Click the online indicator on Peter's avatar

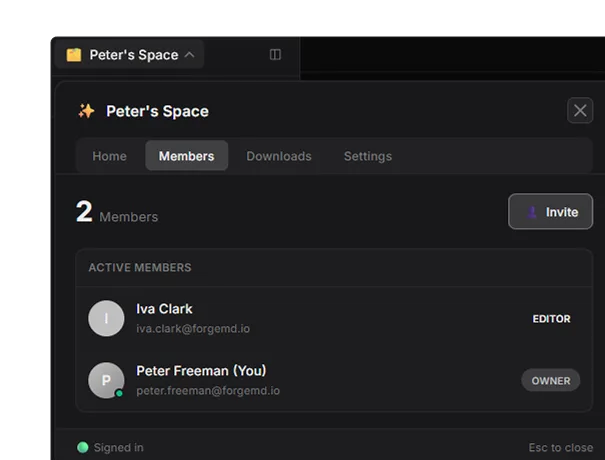pyautogui.click(x=119, y=393)
